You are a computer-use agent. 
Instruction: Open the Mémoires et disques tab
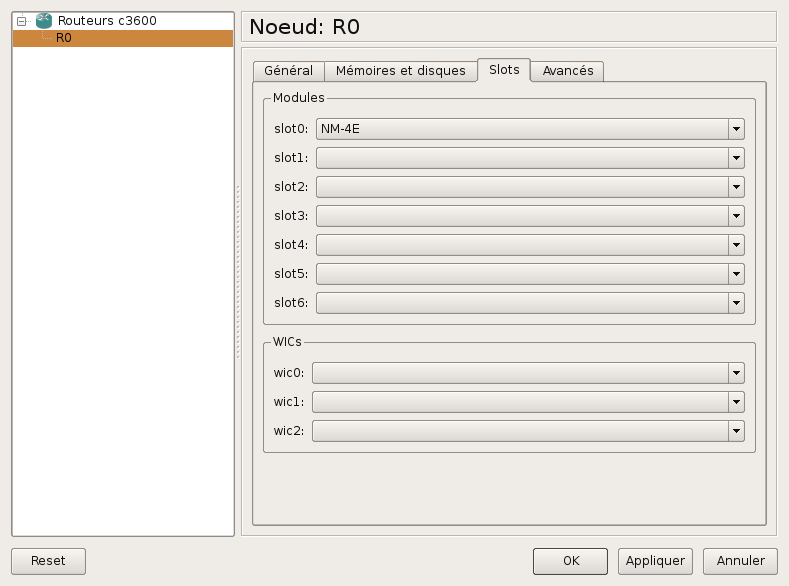click(401, 71)
